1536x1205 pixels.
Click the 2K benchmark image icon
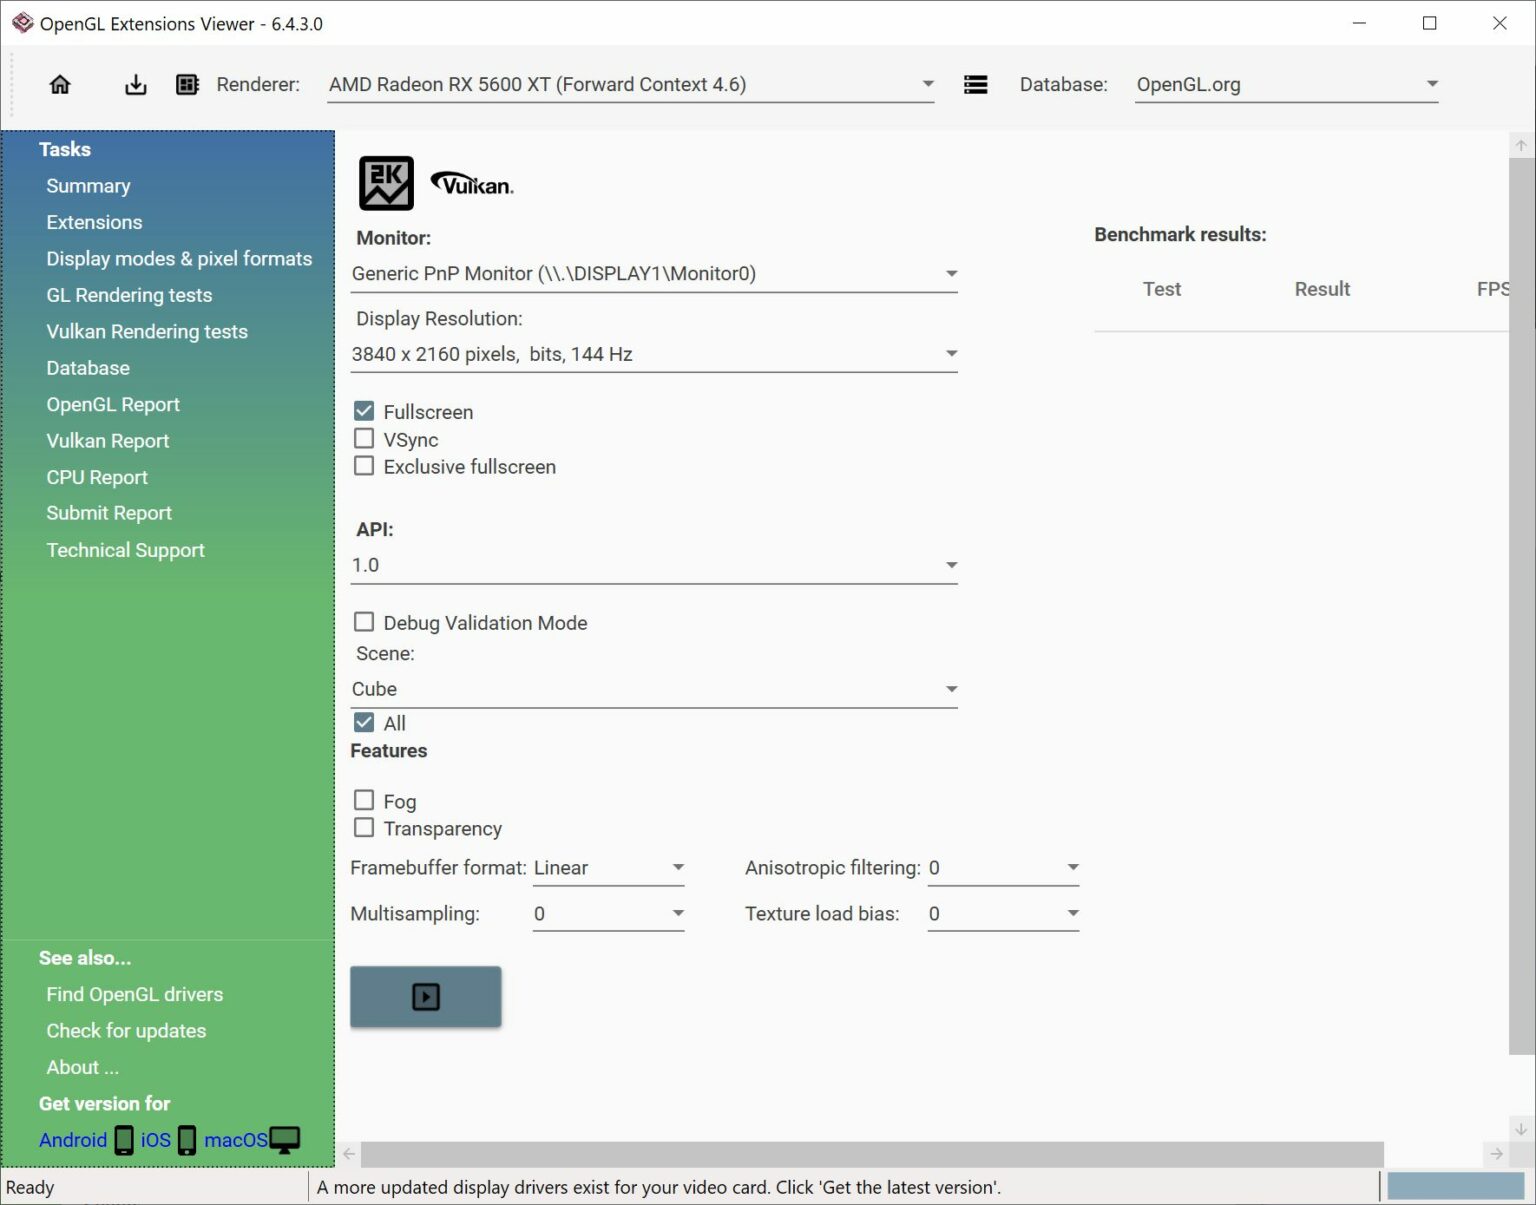[x=386, y=183]
